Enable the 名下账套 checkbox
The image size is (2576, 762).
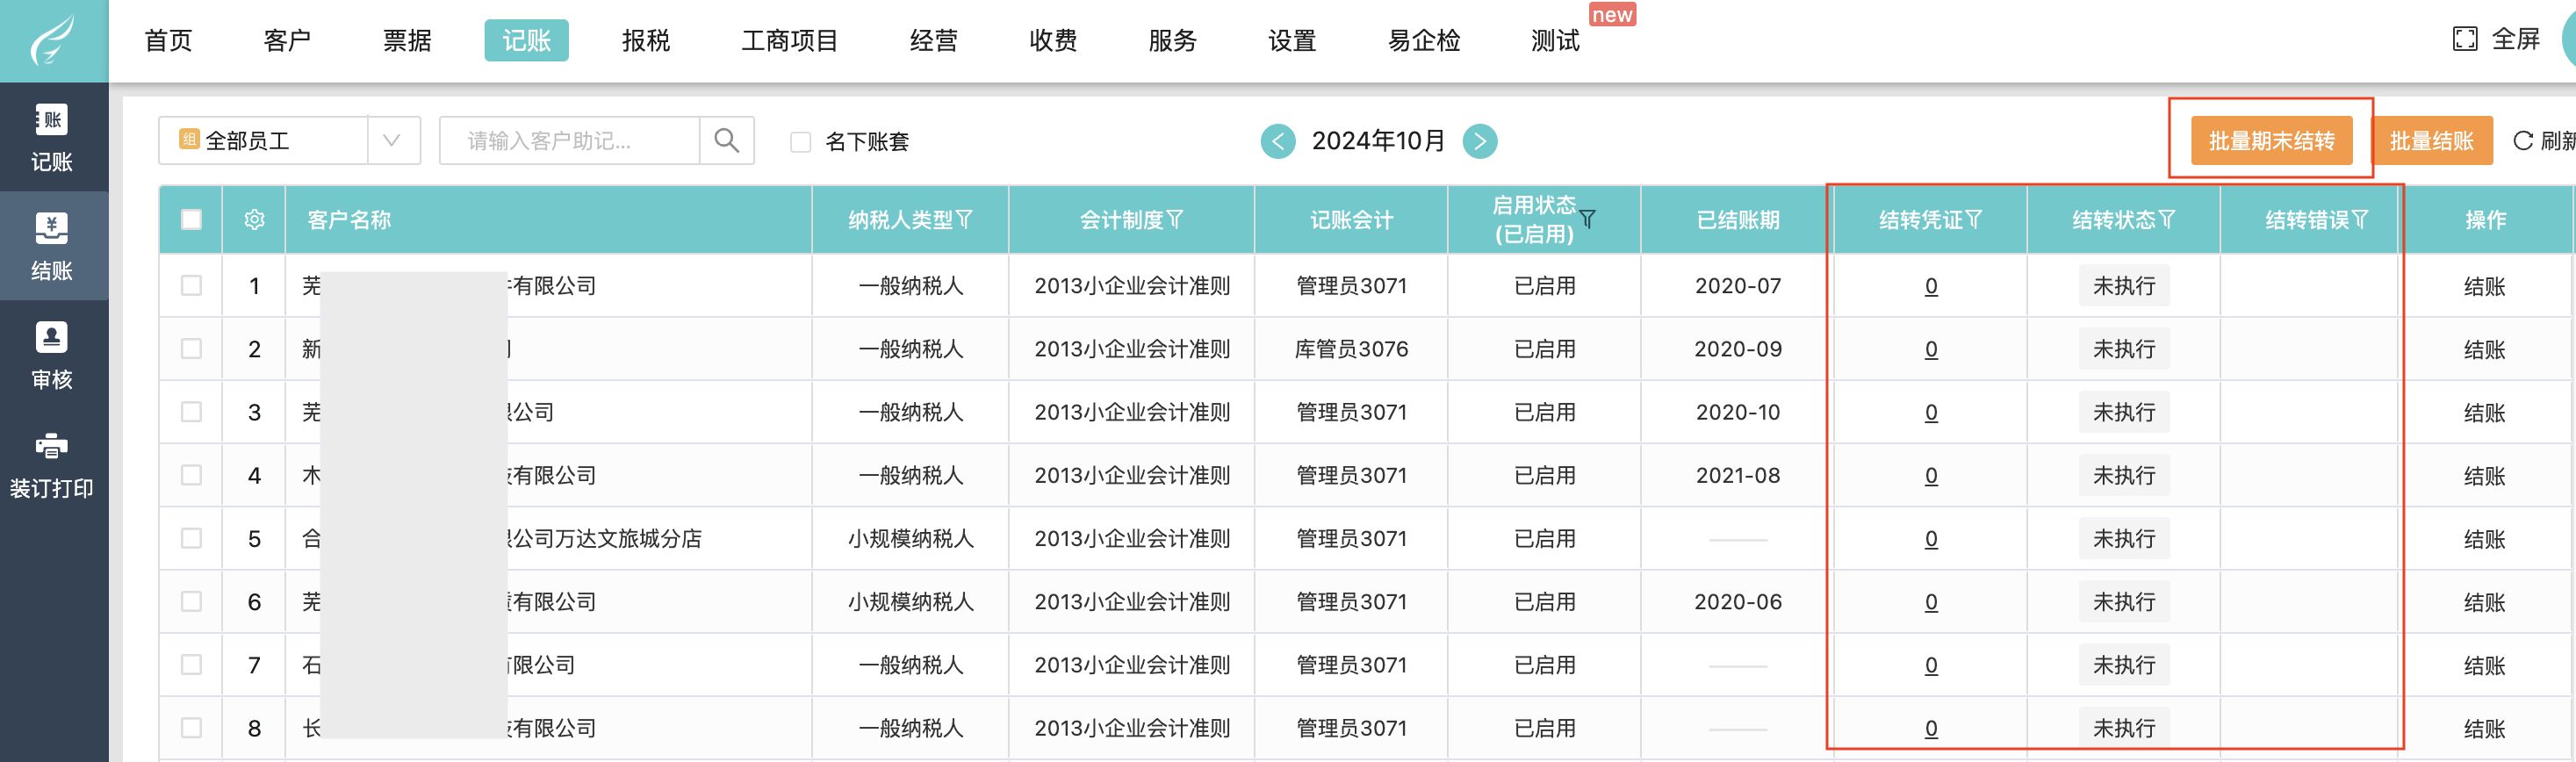click(x=800, y=142)
